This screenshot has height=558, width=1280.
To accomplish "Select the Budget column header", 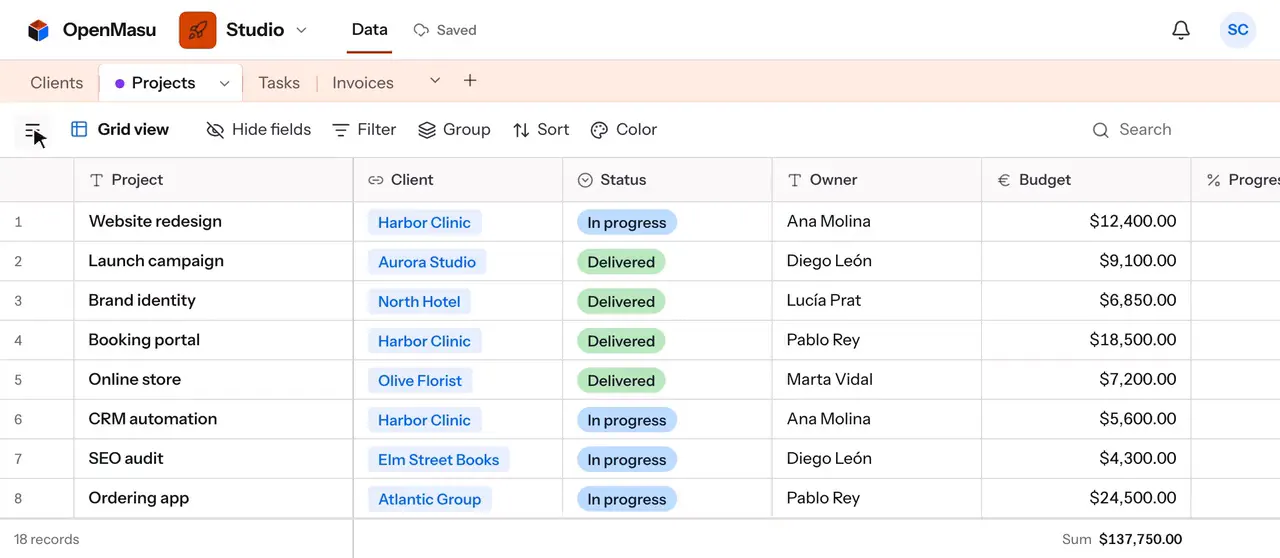I will click(x=1087, y=180).
